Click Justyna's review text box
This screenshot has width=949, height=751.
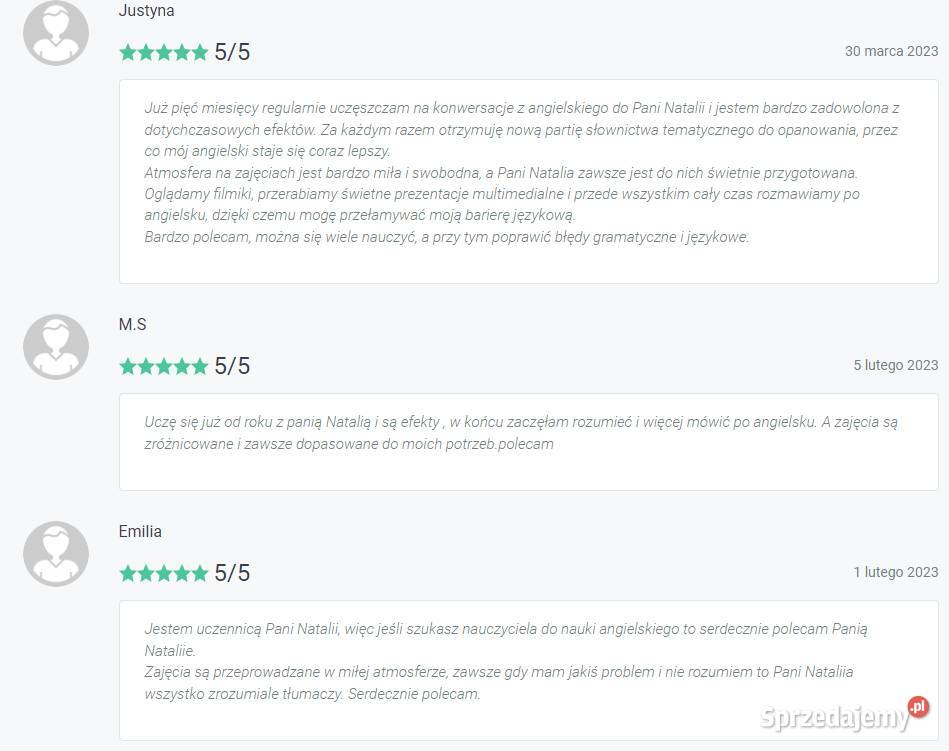(x=528, y=180)
